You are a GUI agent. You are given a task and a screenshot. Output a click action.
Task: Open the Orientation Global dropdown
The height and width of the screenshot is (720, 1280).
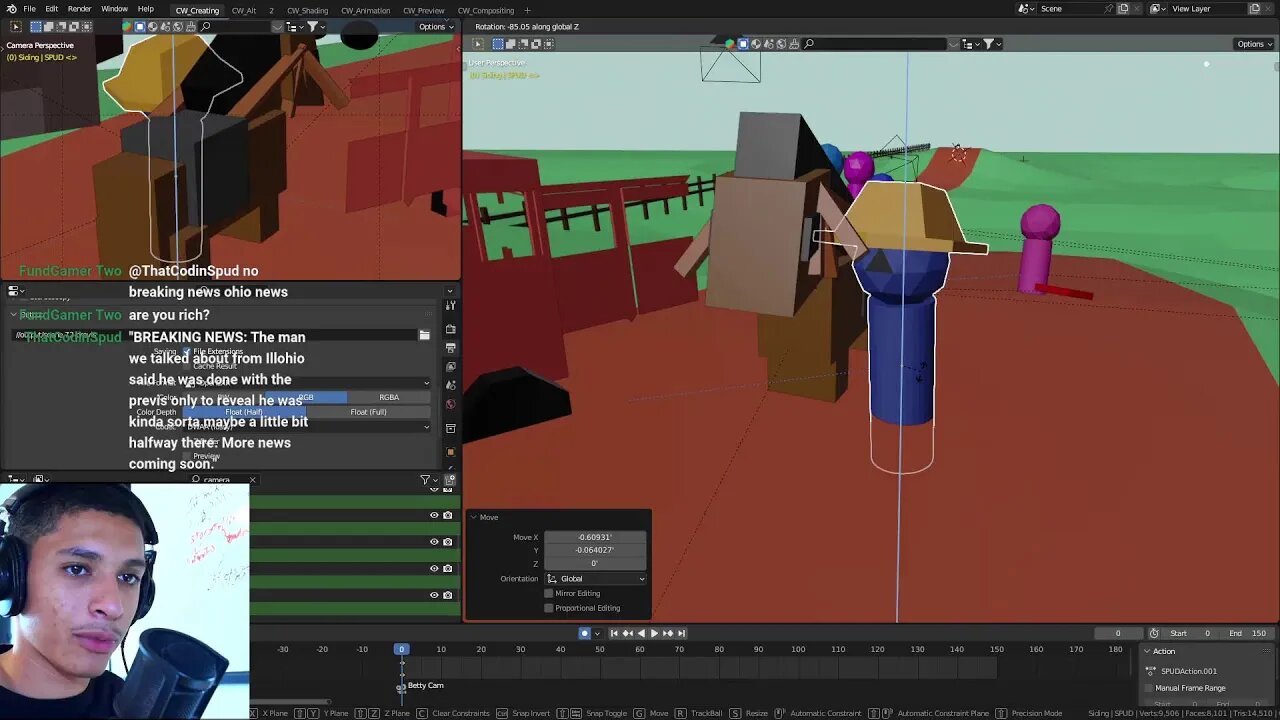tap(595, 578)
